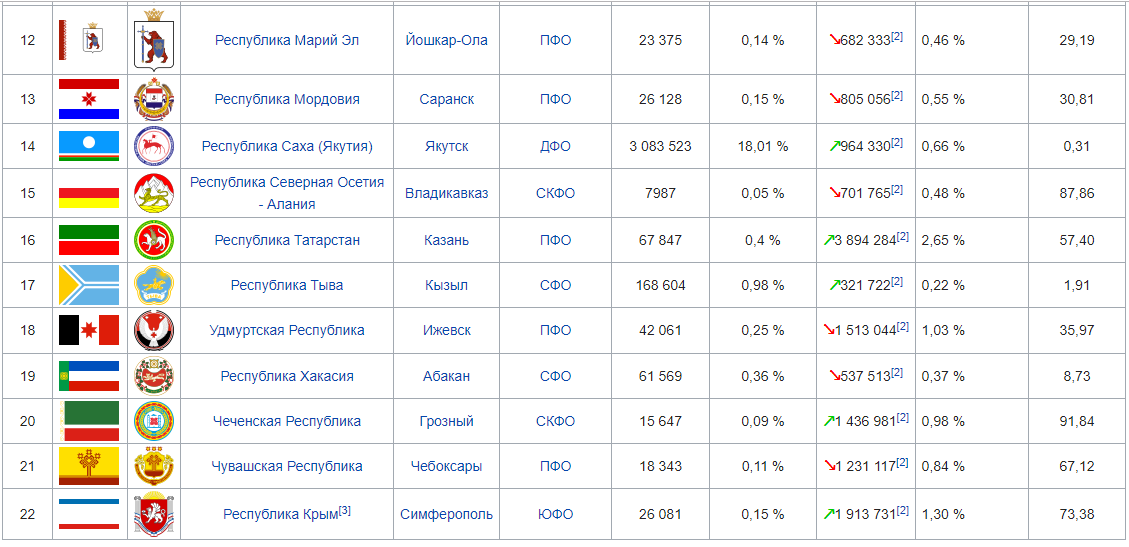Open the Khakassia coat of arms image
This screenshot has width=1129, height=547.
[x=154, y=376]
